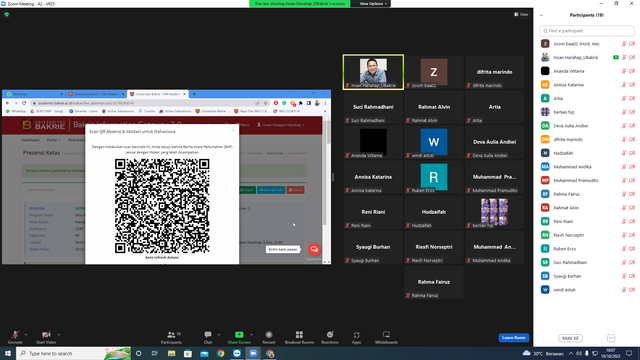
Task: Click the red chat bubble in shared browser
Action: point(314,249)
